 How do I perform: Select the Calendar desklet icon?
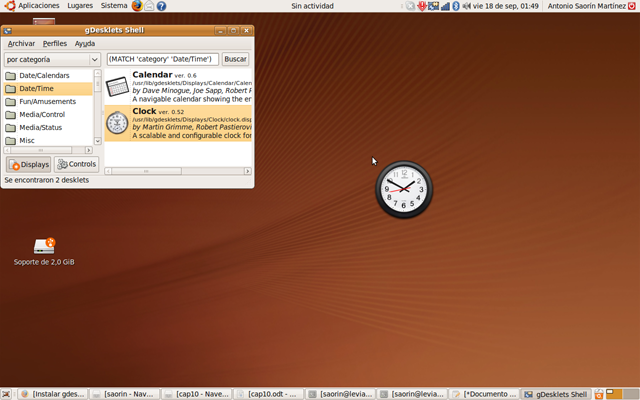117,87
